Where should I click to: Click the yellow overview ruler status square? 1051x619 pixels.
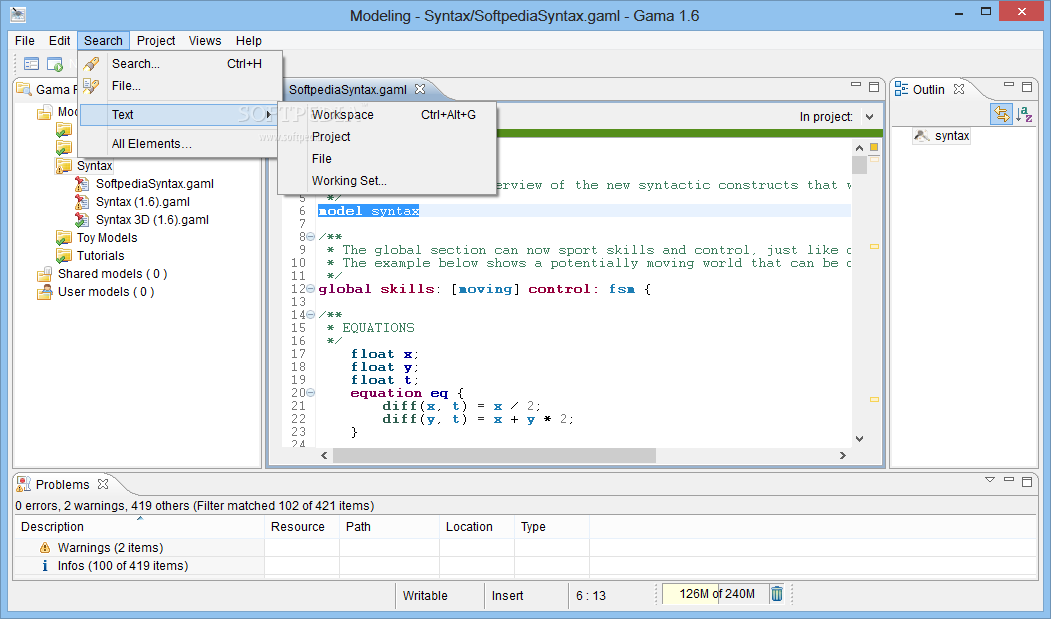click(874, 147)
